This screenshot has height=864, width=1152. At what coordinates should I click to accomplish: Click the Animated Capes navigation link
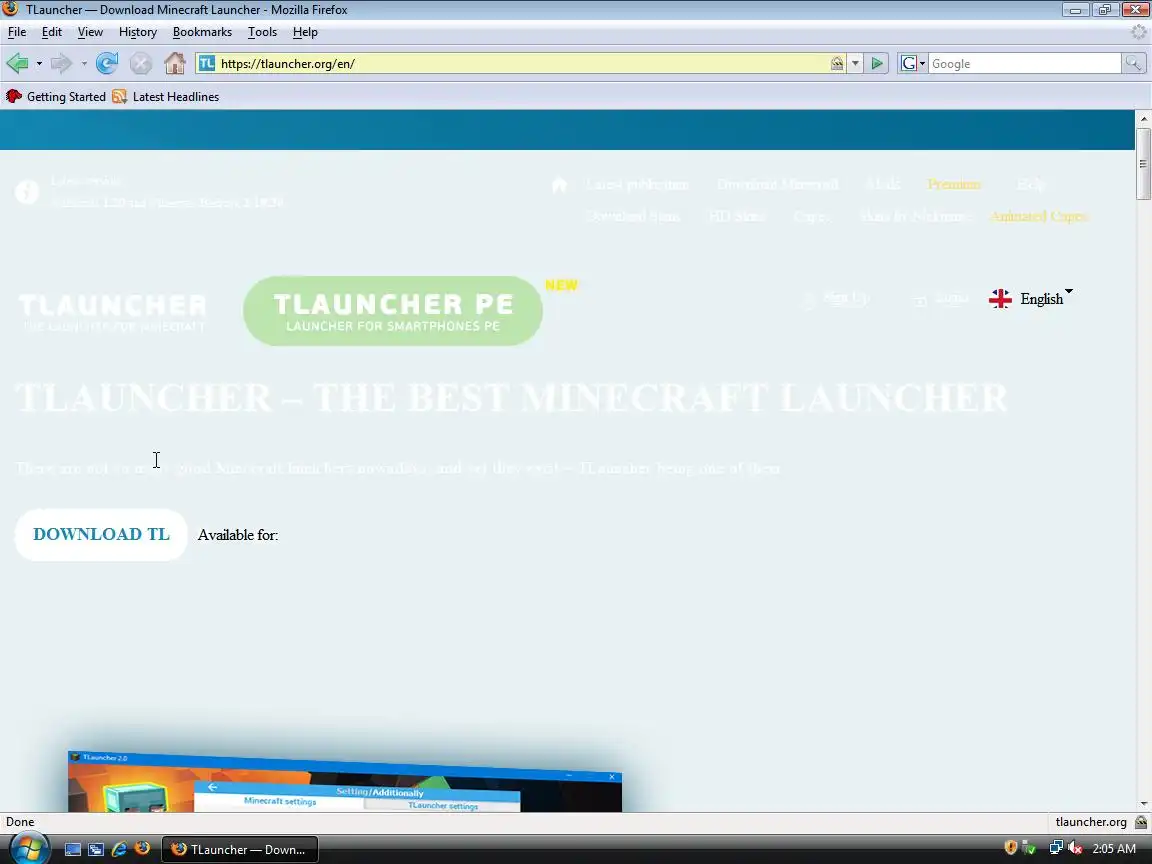pos(1039,216)
